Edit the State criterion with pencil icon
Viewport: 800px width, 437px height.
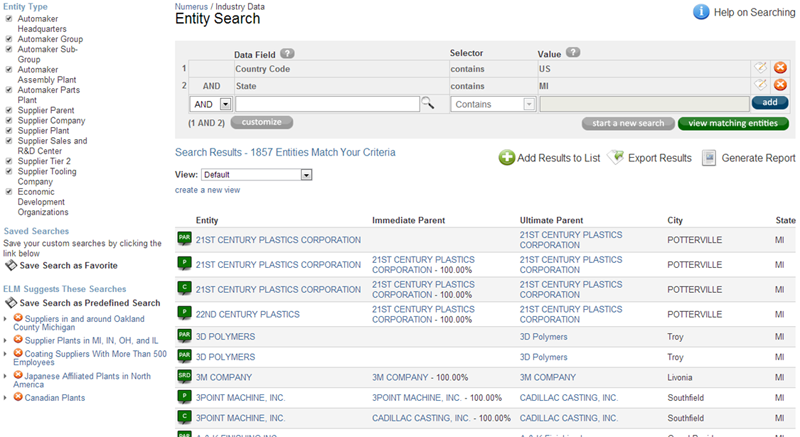pyautogui.click(x=761, y=86)
